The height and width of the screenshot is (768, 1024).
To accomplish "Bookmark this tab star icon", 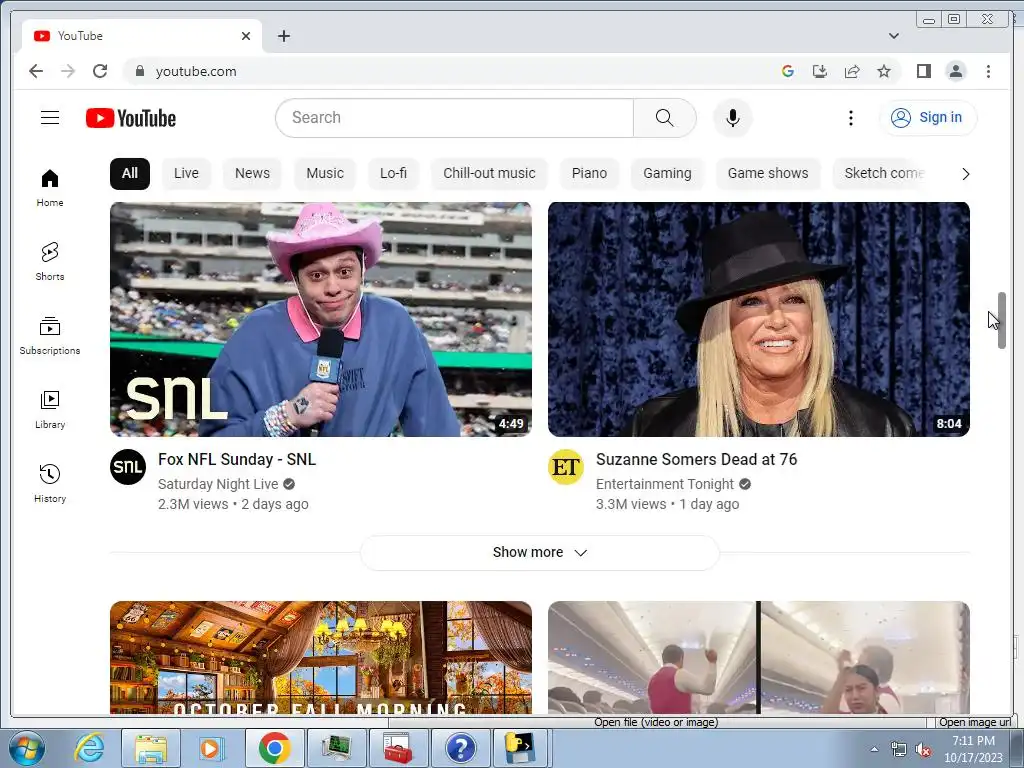I will (884, 71).
